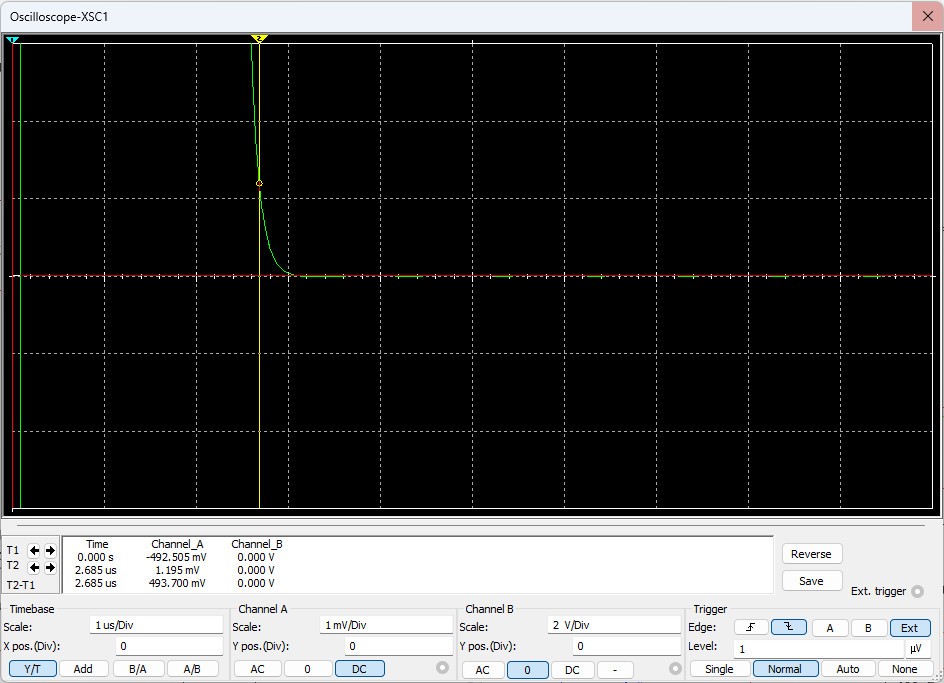Select Auto trigger mode

tap(847, 669)
